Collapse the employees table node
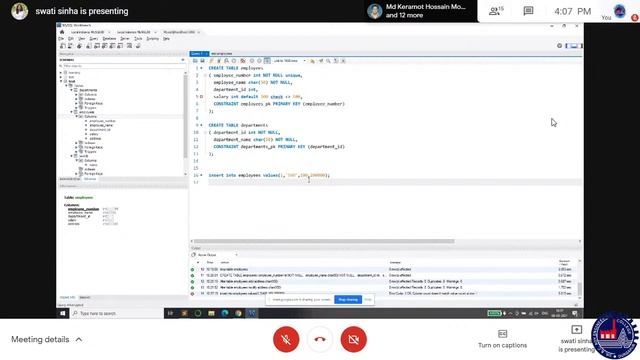The width and height of the screenshot is (640, 360). pyautogui.click(x=71, y=112)
